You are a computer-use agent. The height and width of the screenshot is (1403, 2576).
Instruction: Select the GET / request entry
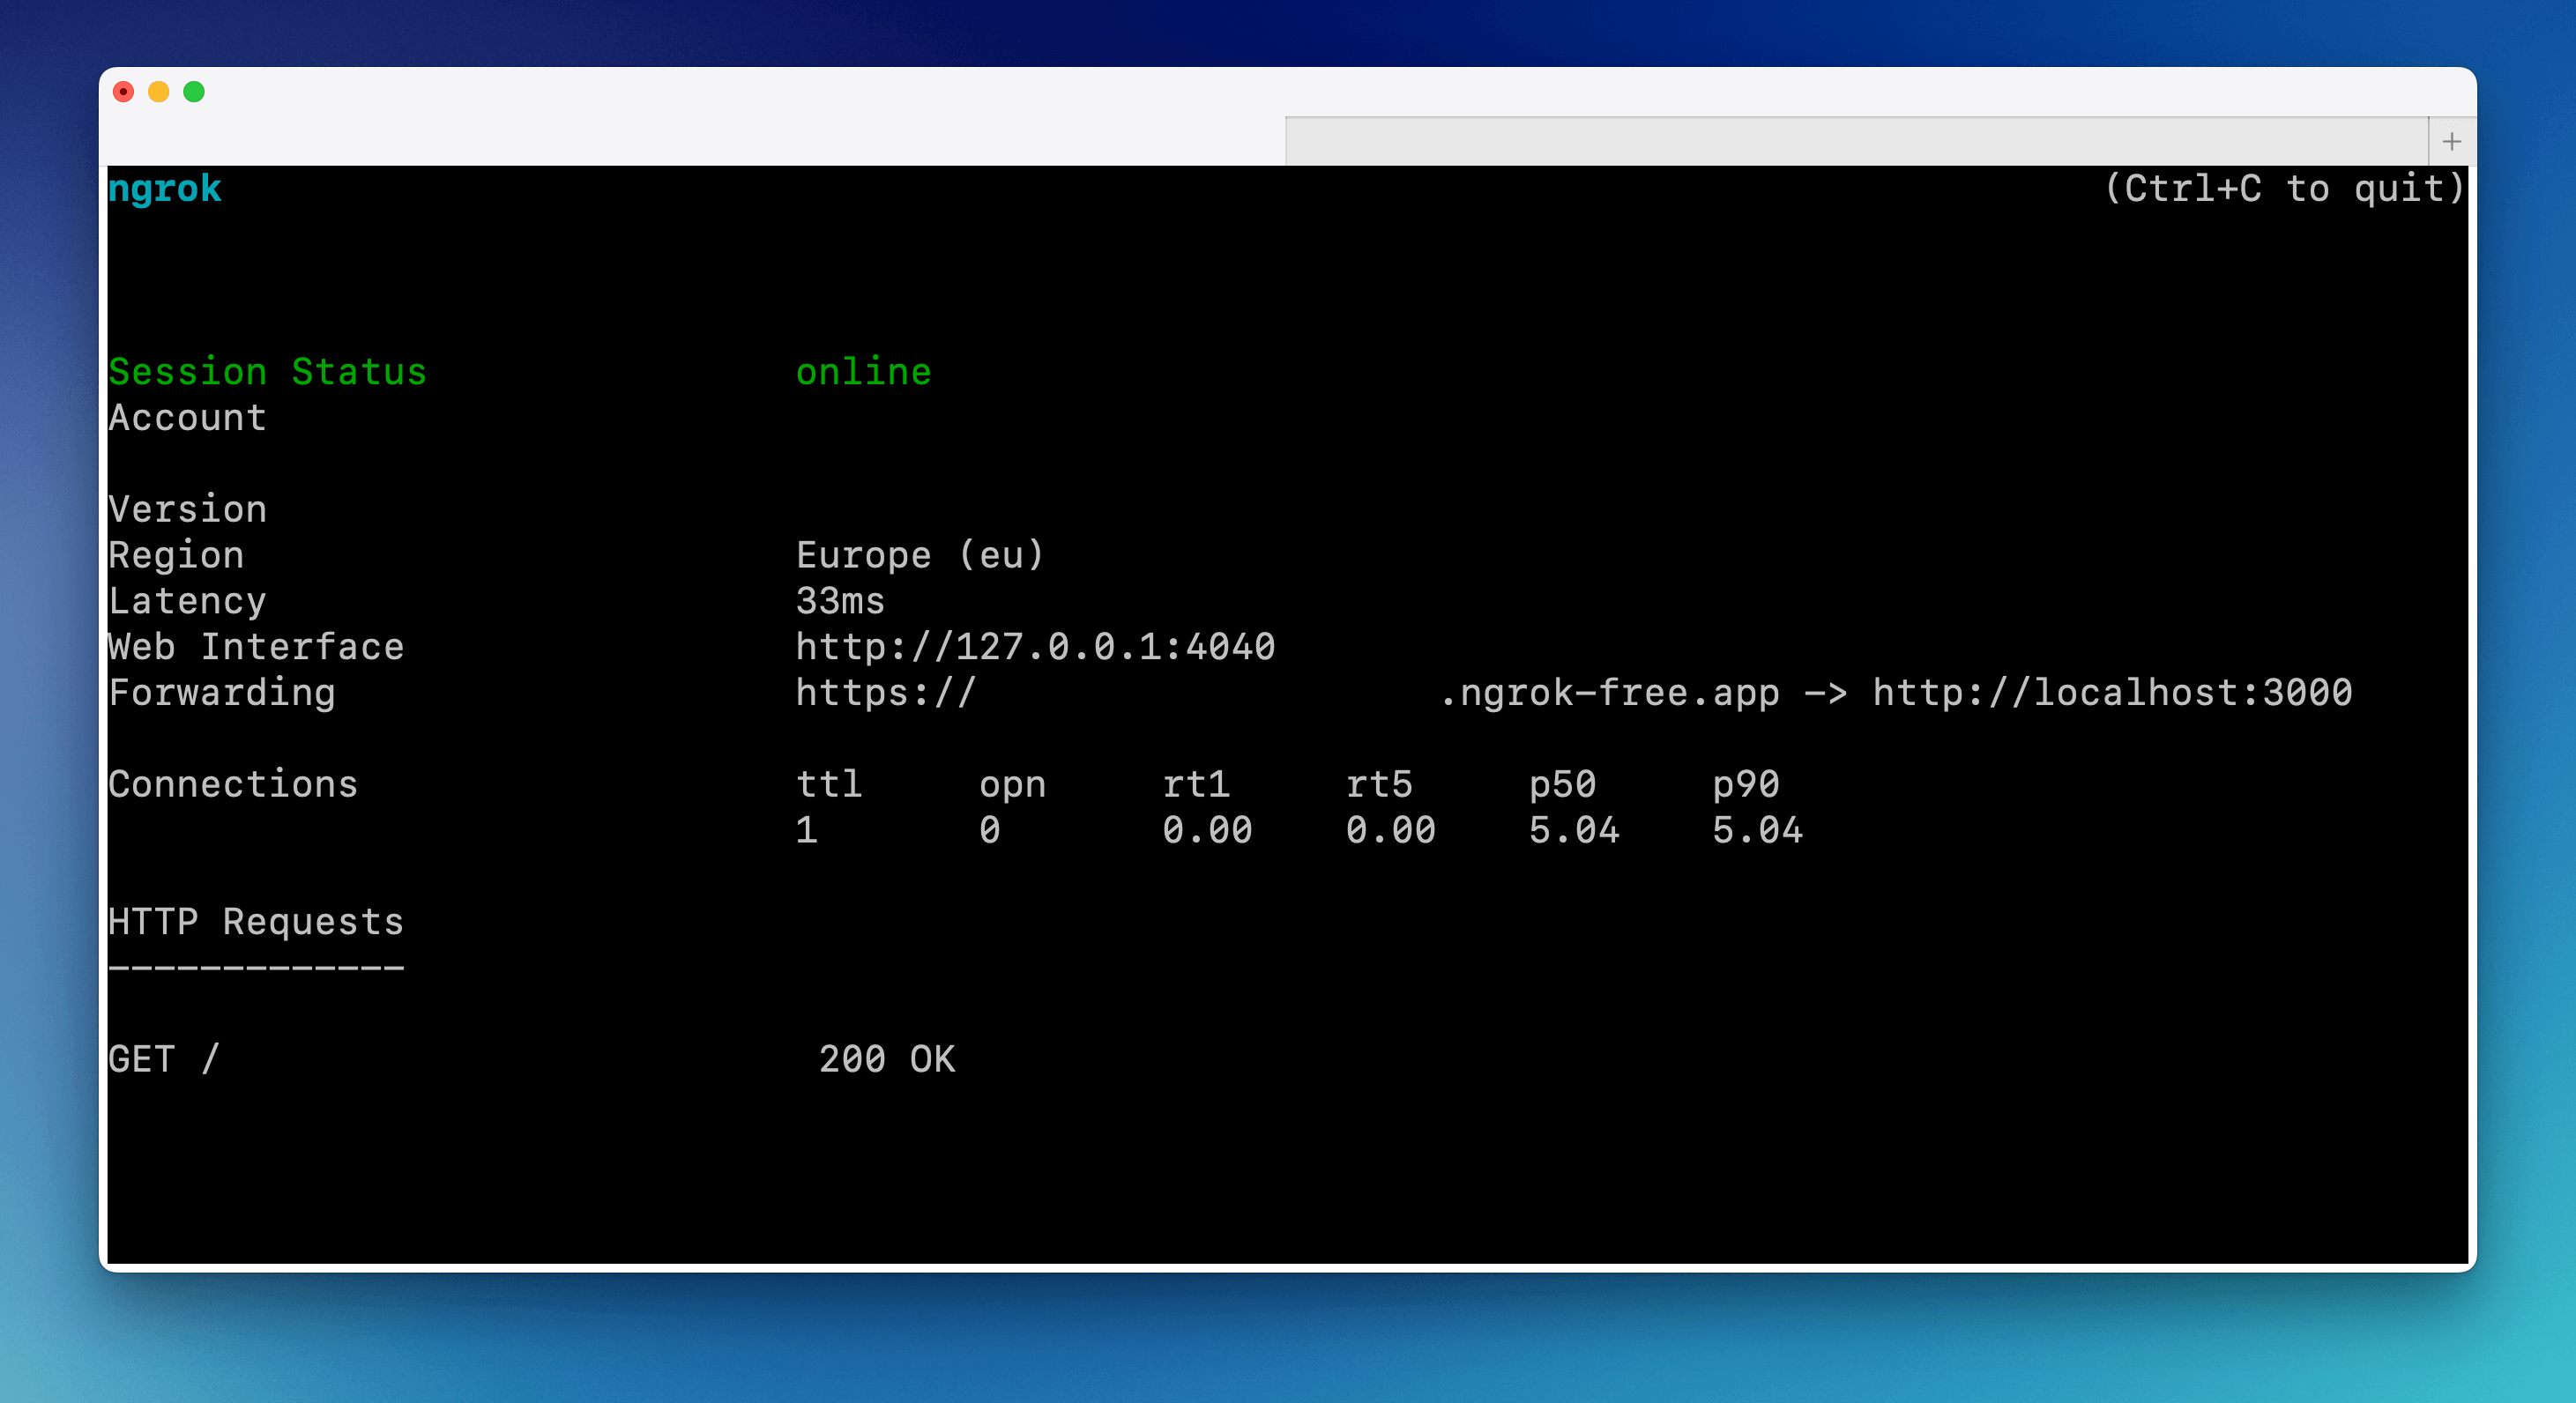pyautogui.click(x=163, y=1059)
